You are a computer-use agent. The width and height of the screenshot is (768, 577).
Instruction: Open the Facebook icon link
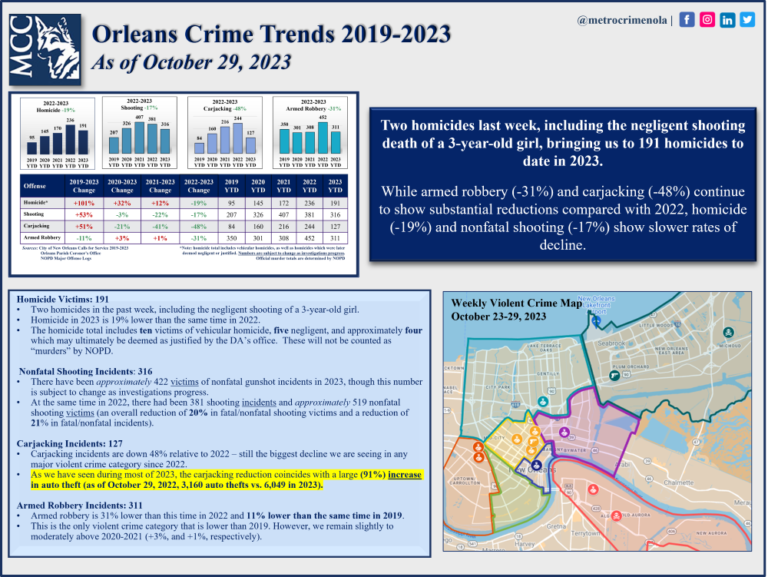[x=687, y=19]
